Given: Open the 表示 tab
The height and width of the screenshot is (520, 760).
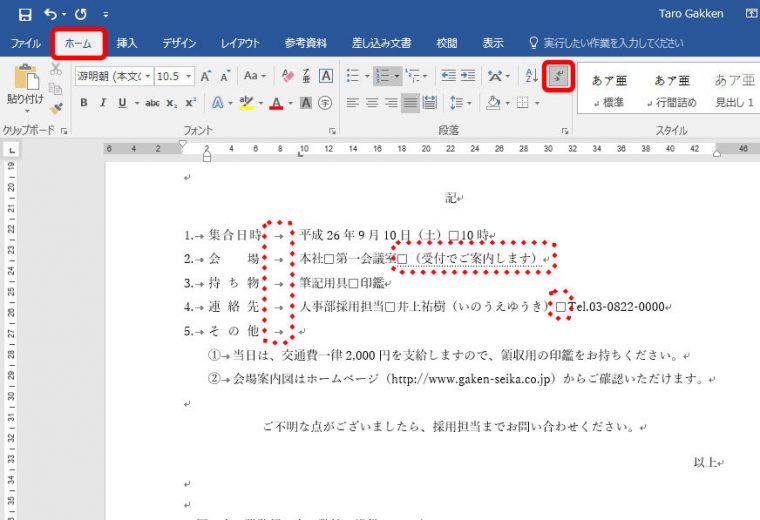Looking at the screenshot, I should 492,43.
